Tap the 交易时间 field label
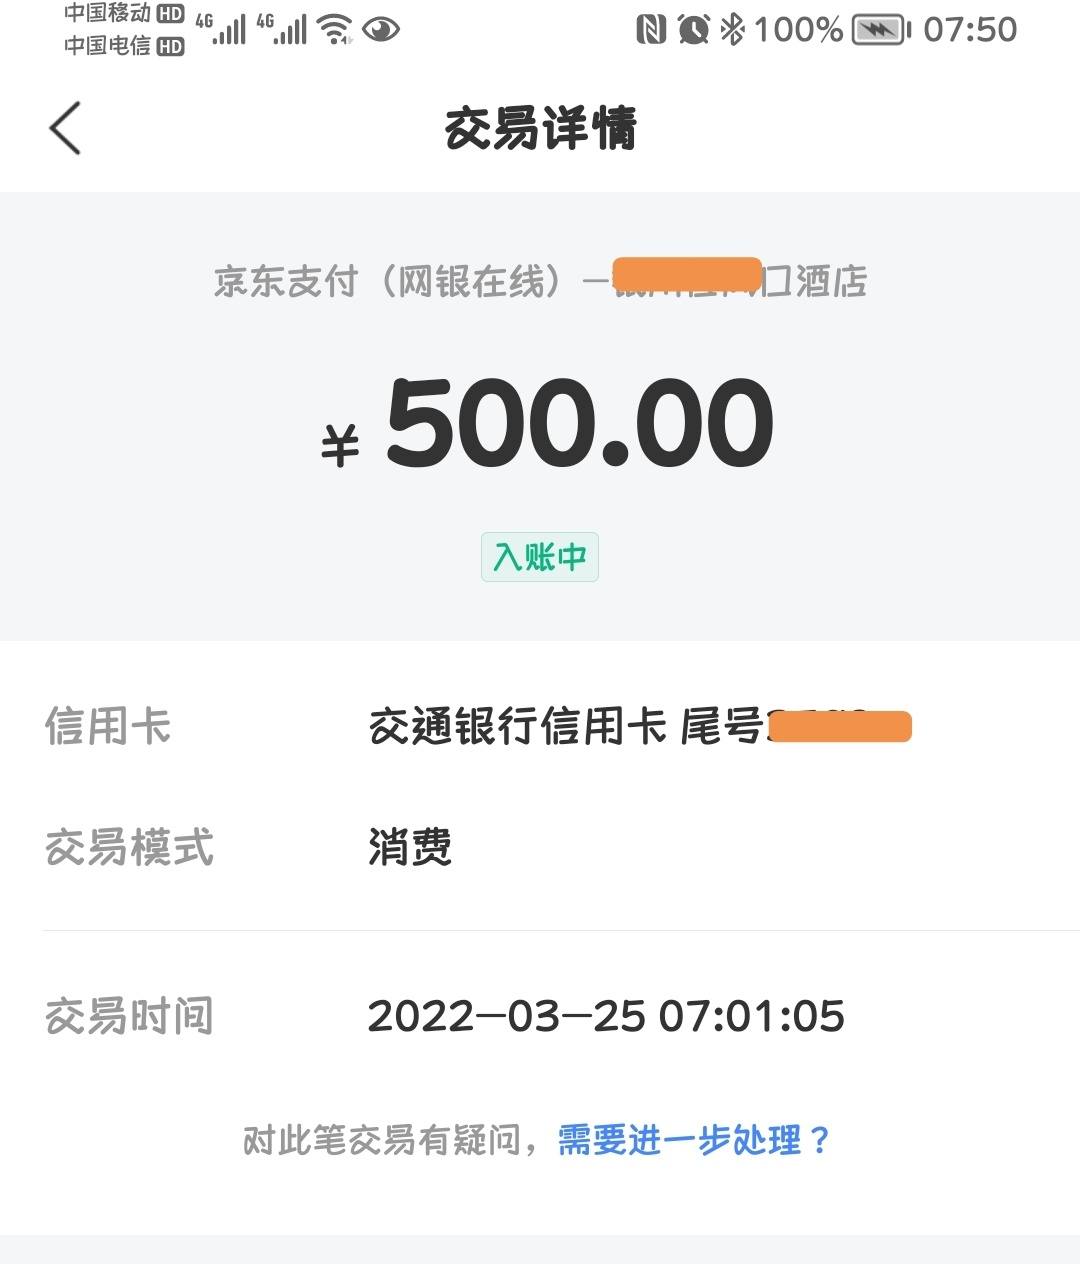The height and width of the screenshot is (1264, 1080). click(x=129, y=1016)
